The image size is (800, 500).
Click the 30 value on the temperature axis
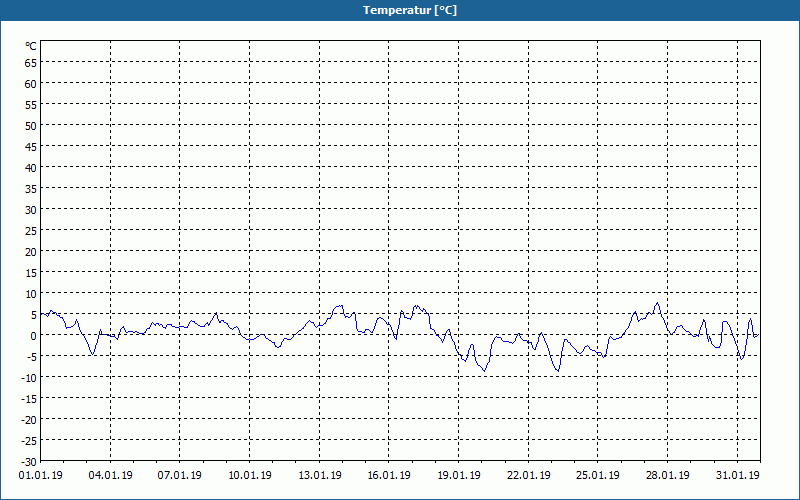coord(31,210)
